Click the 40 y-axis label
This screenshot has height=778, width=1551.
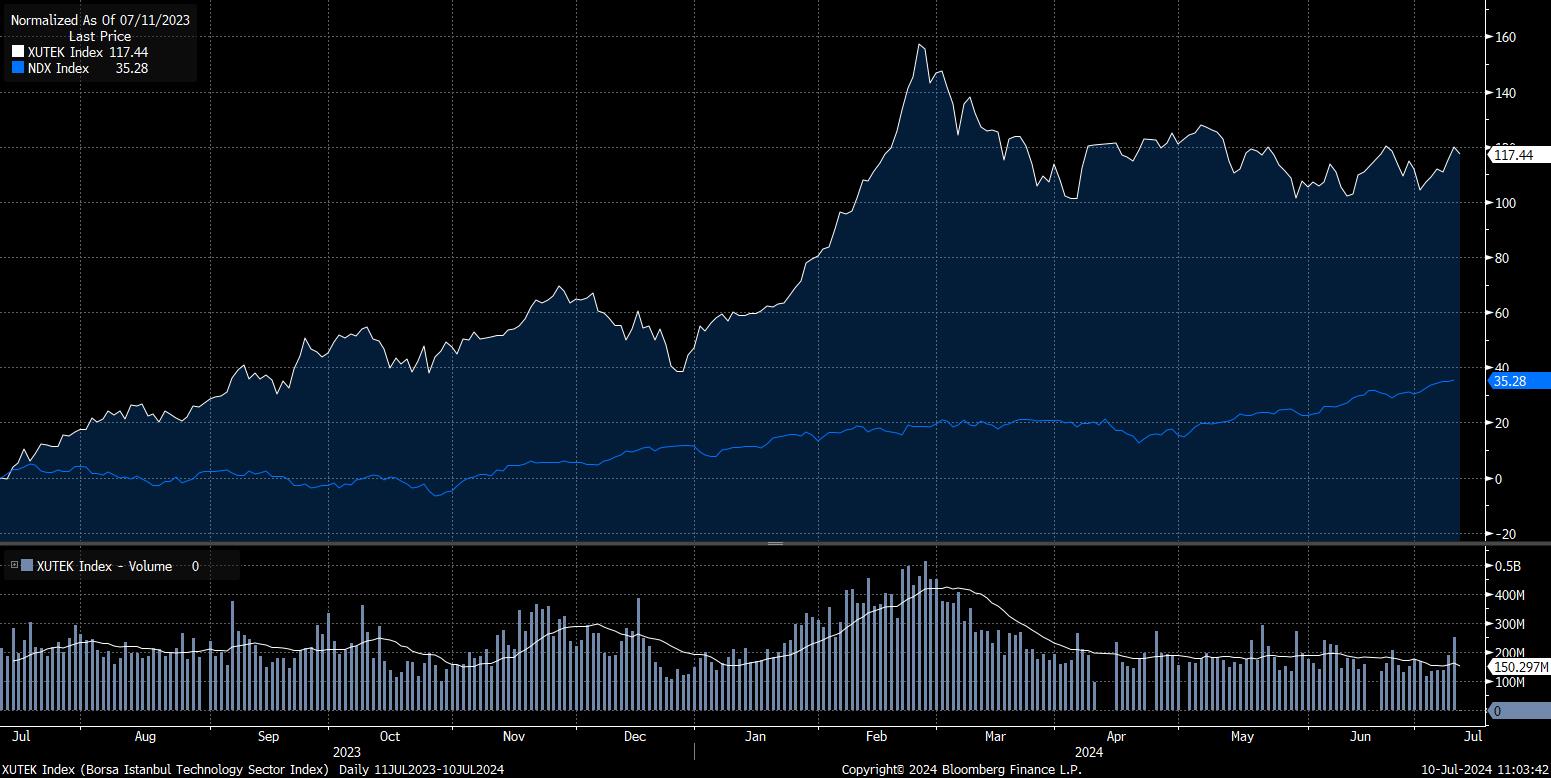1503,368
